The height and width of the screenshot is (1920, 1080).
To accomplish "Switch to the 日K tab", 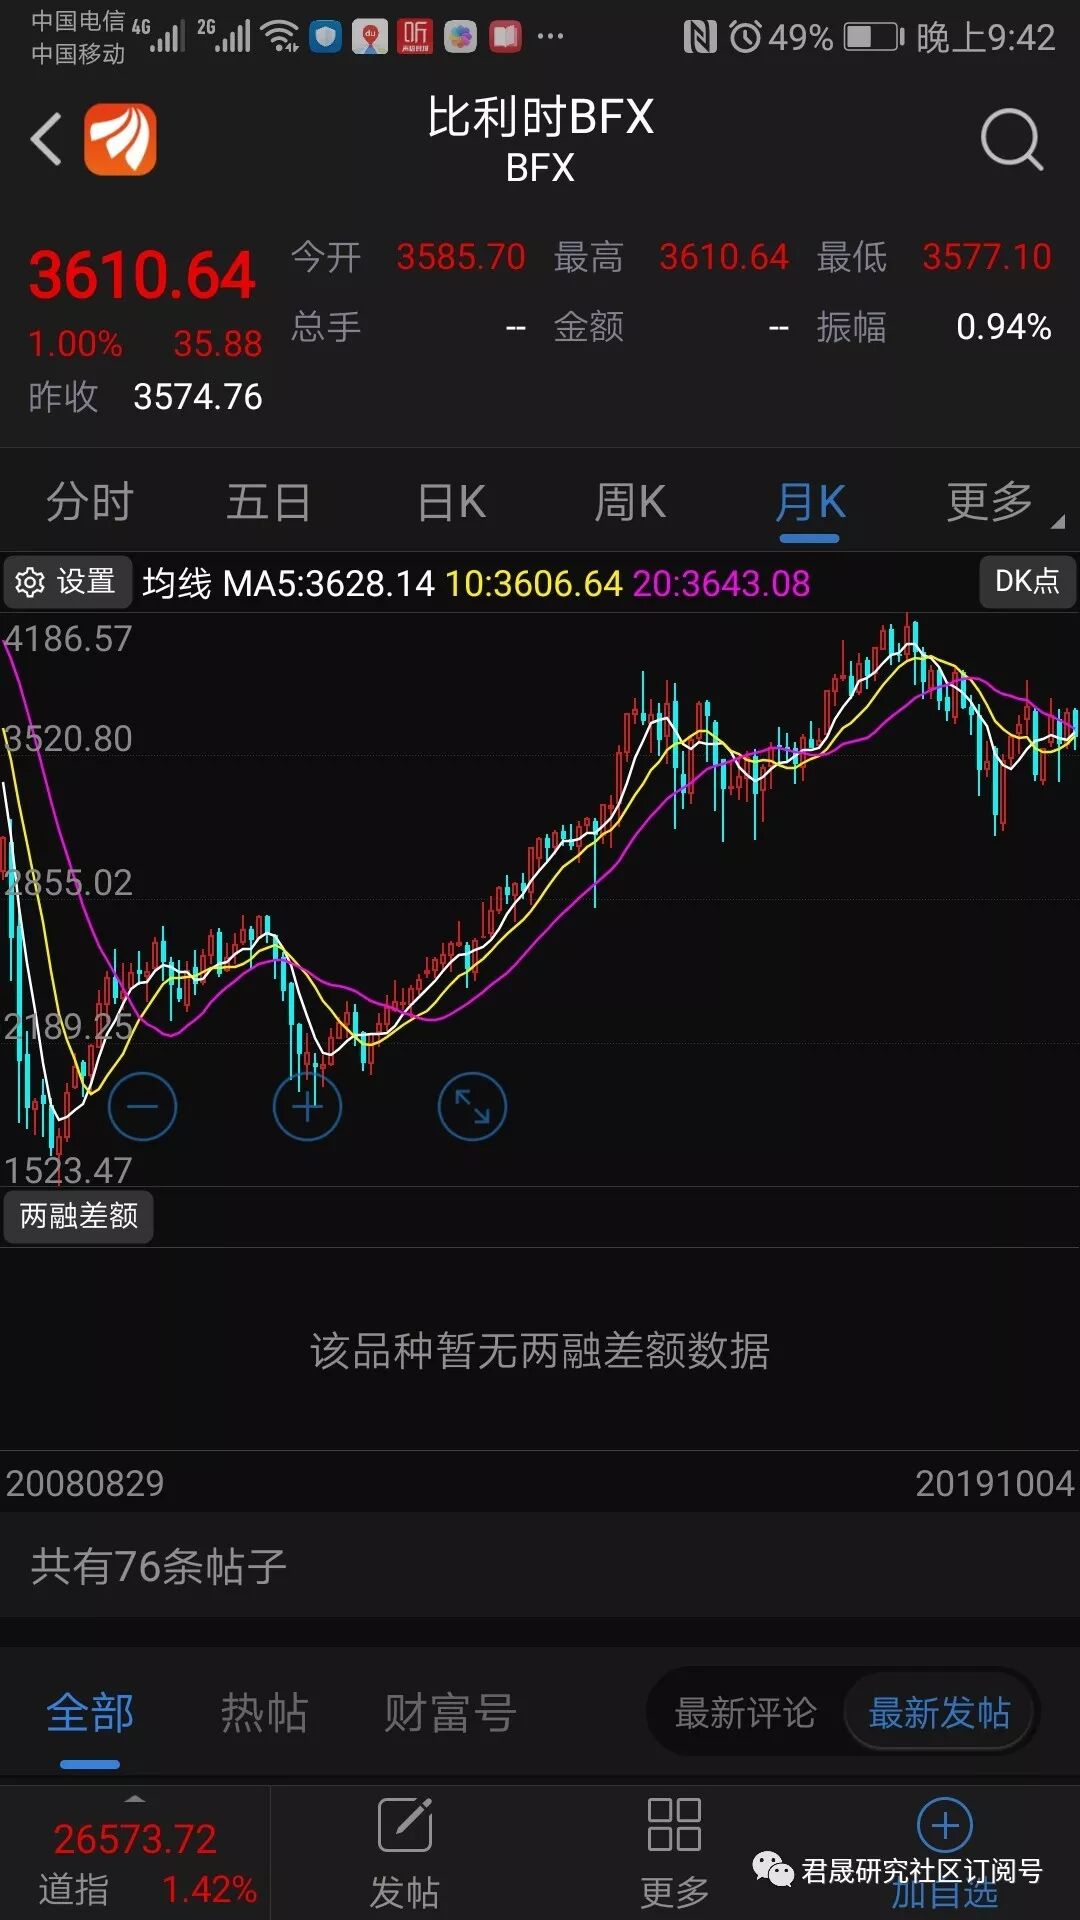I will pyautogui.click(x=452, y=502).
